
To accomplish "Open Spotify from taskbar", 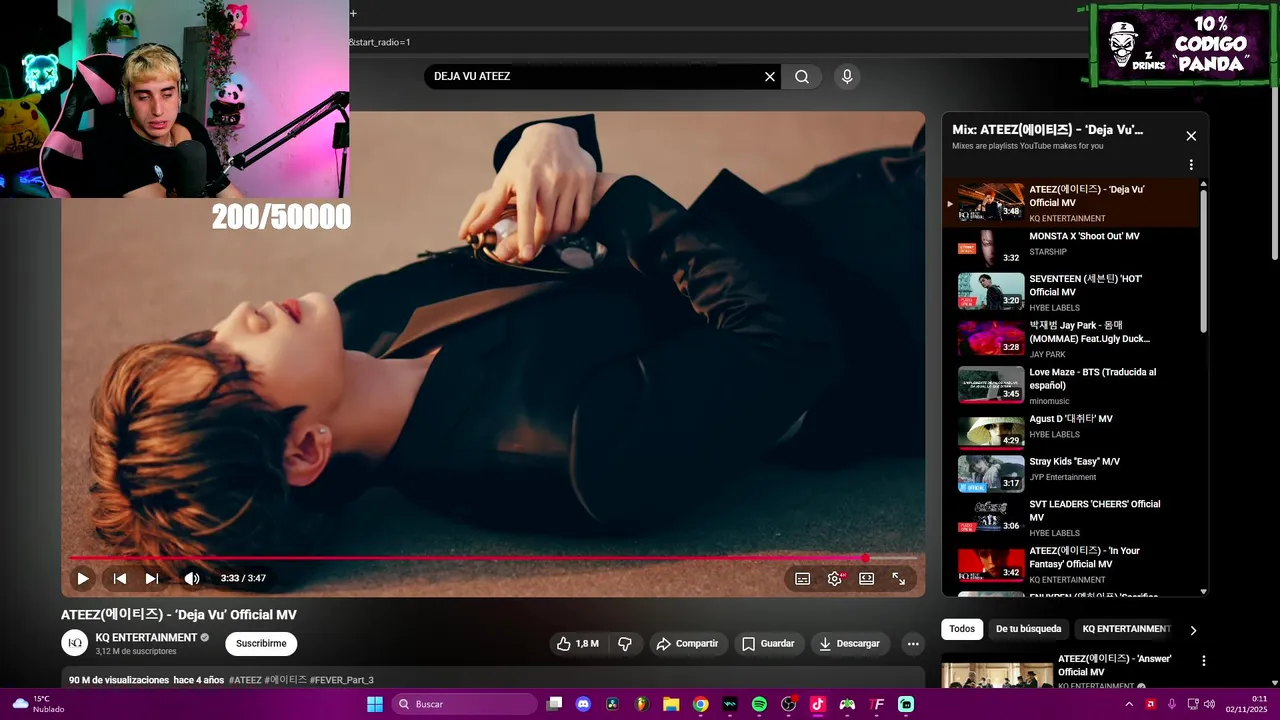I will coord(759,704).
